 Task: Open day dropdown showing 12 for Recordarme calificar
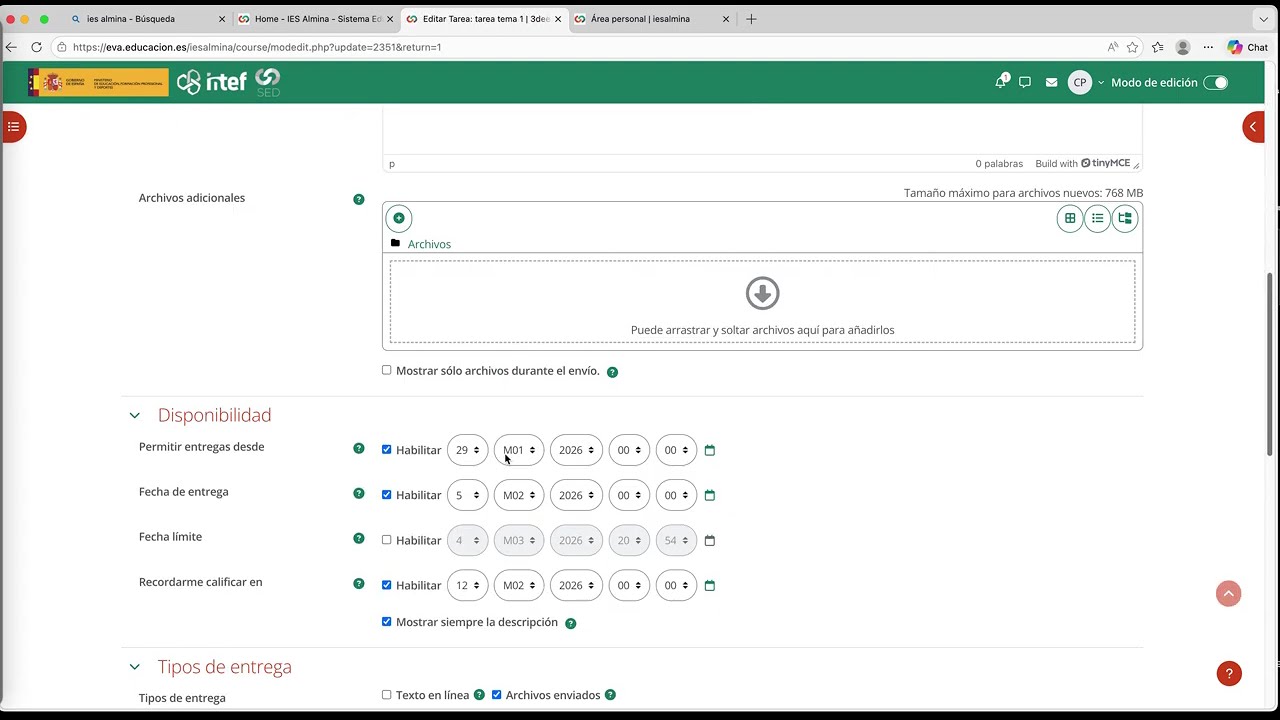click(x=468, y=585)
